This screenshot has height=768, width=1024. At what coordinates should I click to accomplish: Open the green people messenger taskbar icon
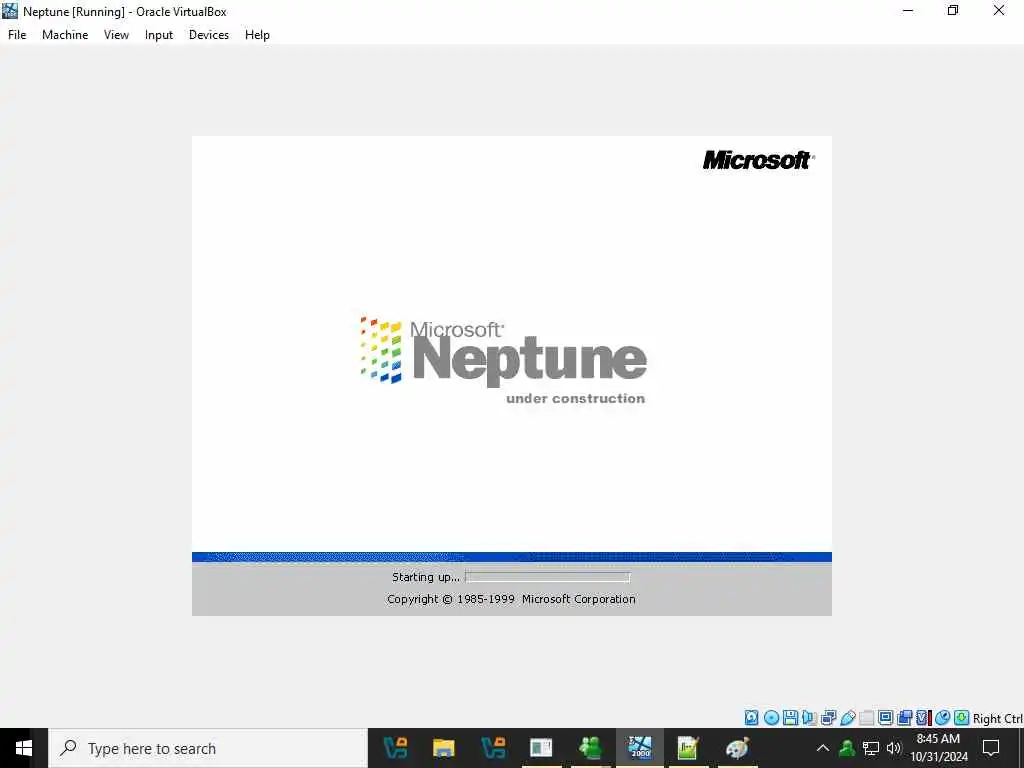coord(590,748)
